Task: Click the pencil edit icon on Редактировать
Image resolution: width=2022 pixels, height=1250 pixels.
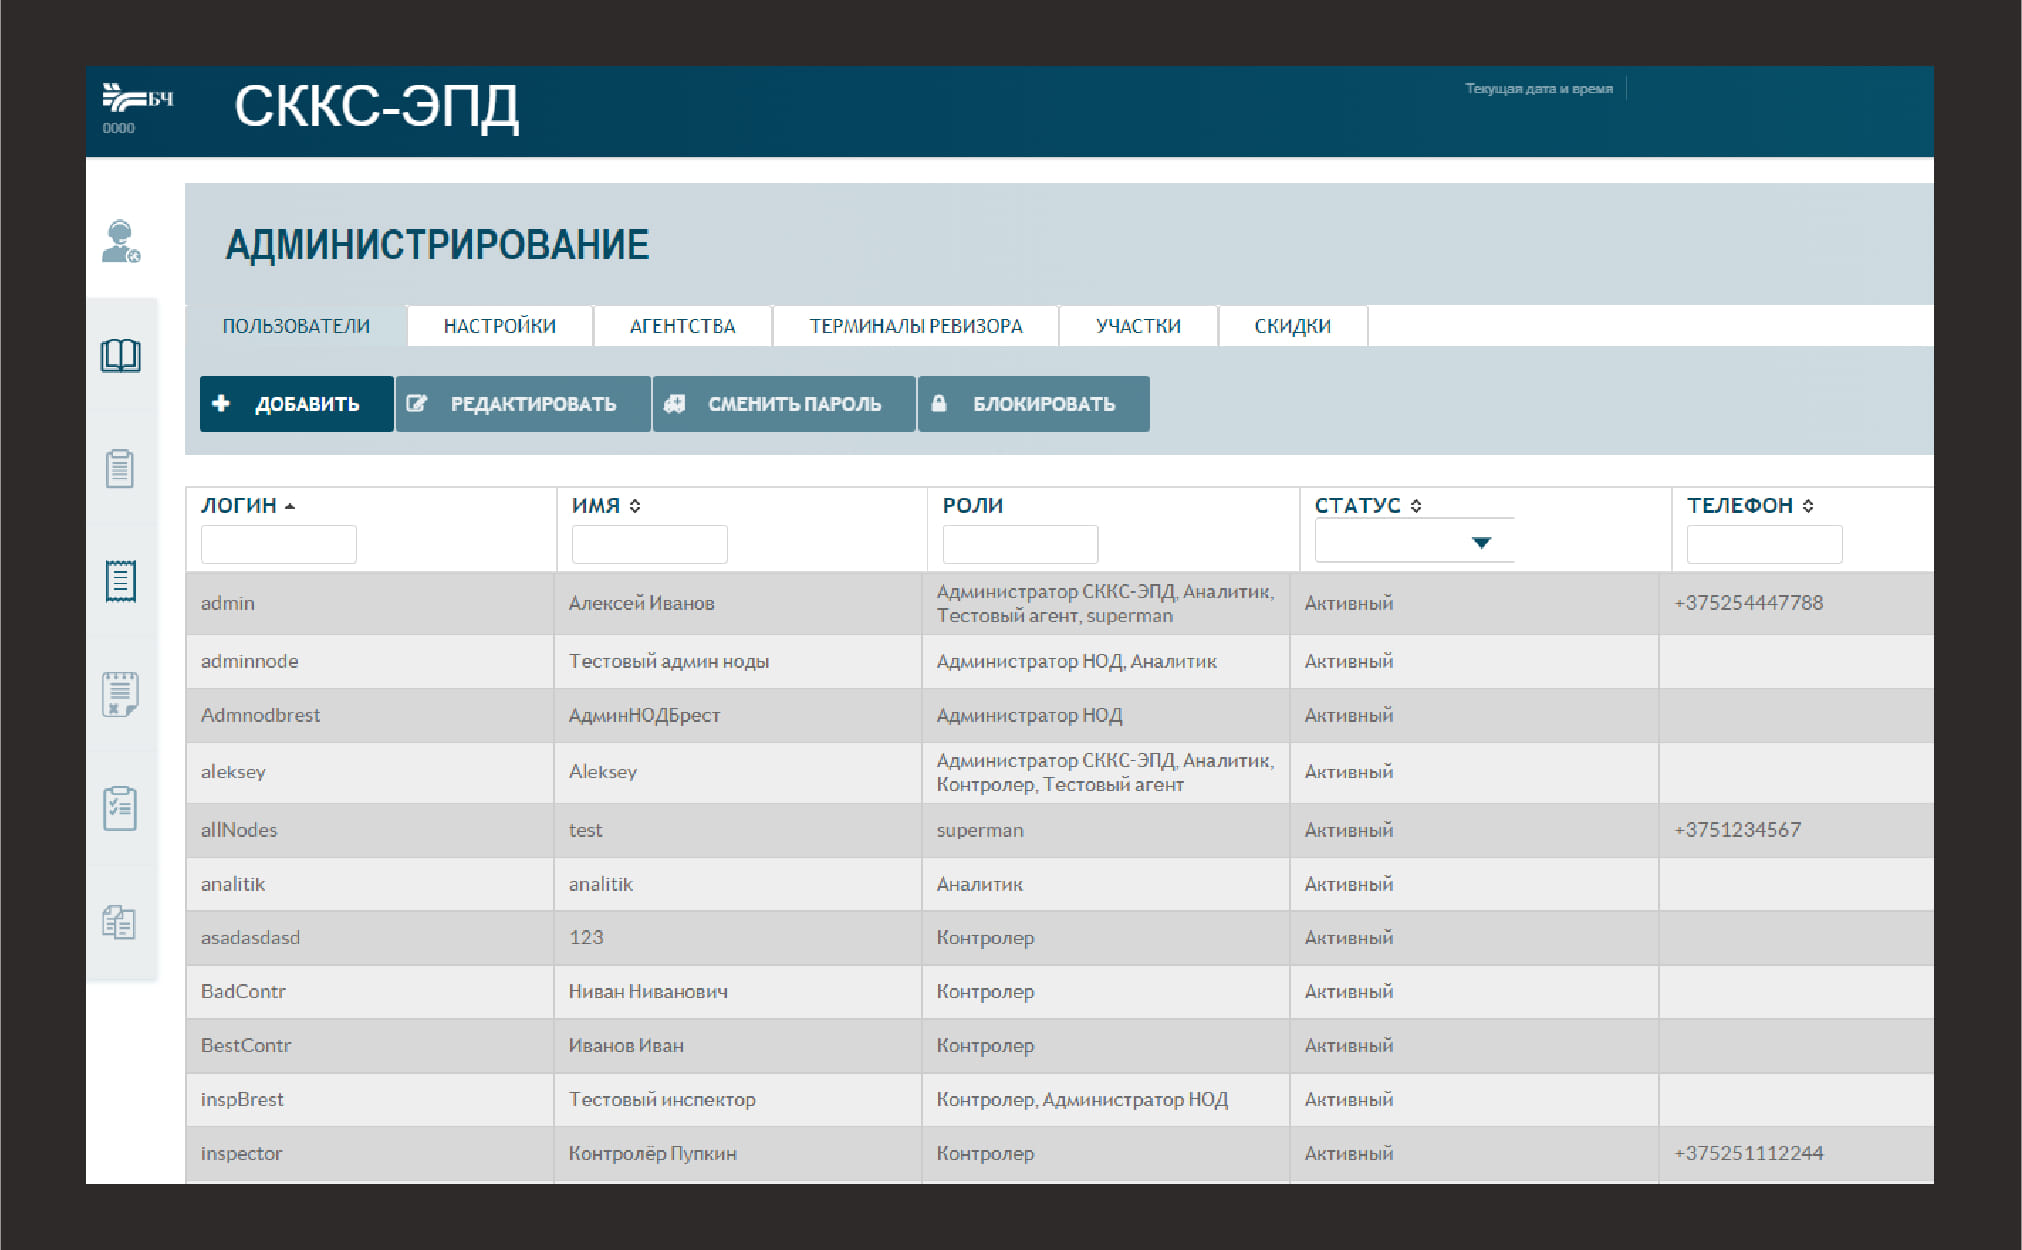Action: pyautogui.click(x=417, y=404)
